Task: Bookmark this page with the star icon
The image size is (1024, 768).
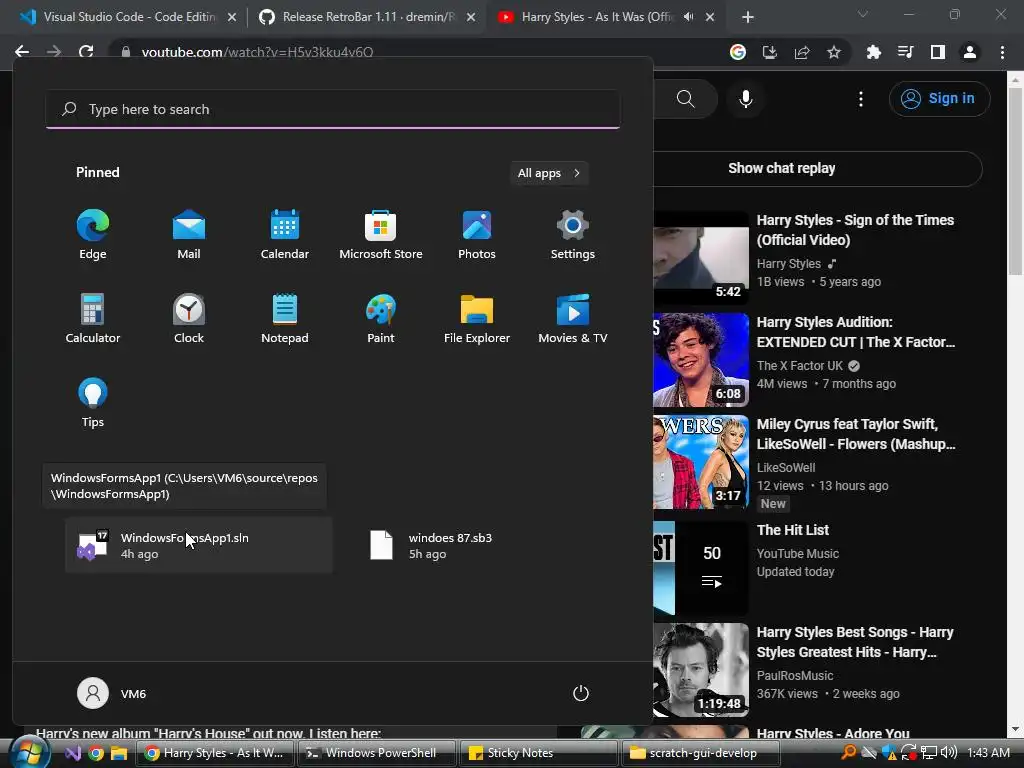Action: point(834,52)
